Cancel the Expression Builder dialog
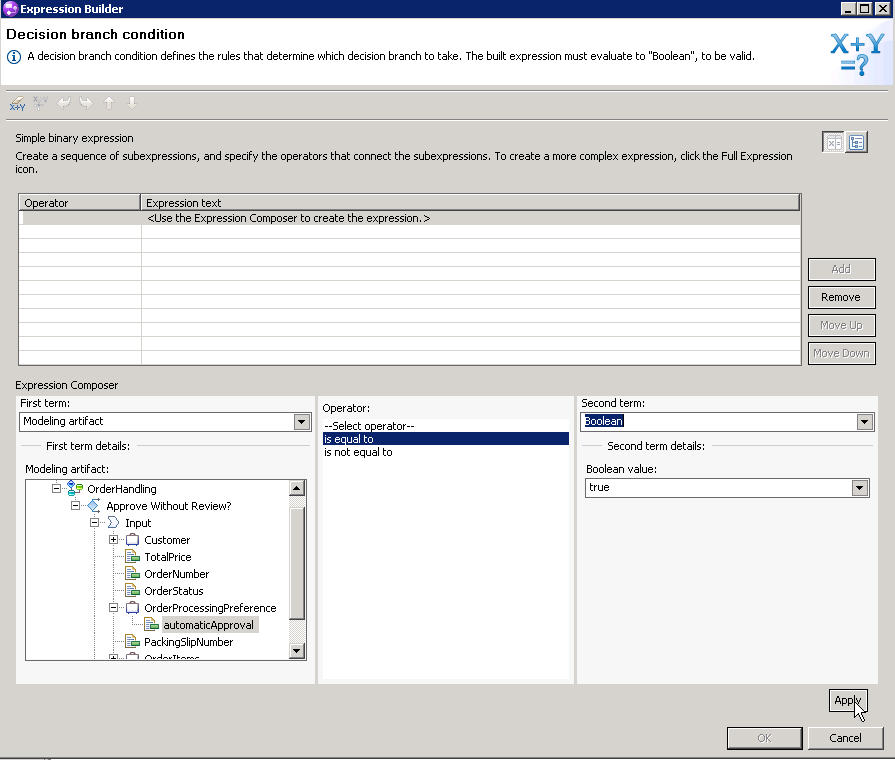The width and height of the screenshot is (895, 760). point(845,738)
